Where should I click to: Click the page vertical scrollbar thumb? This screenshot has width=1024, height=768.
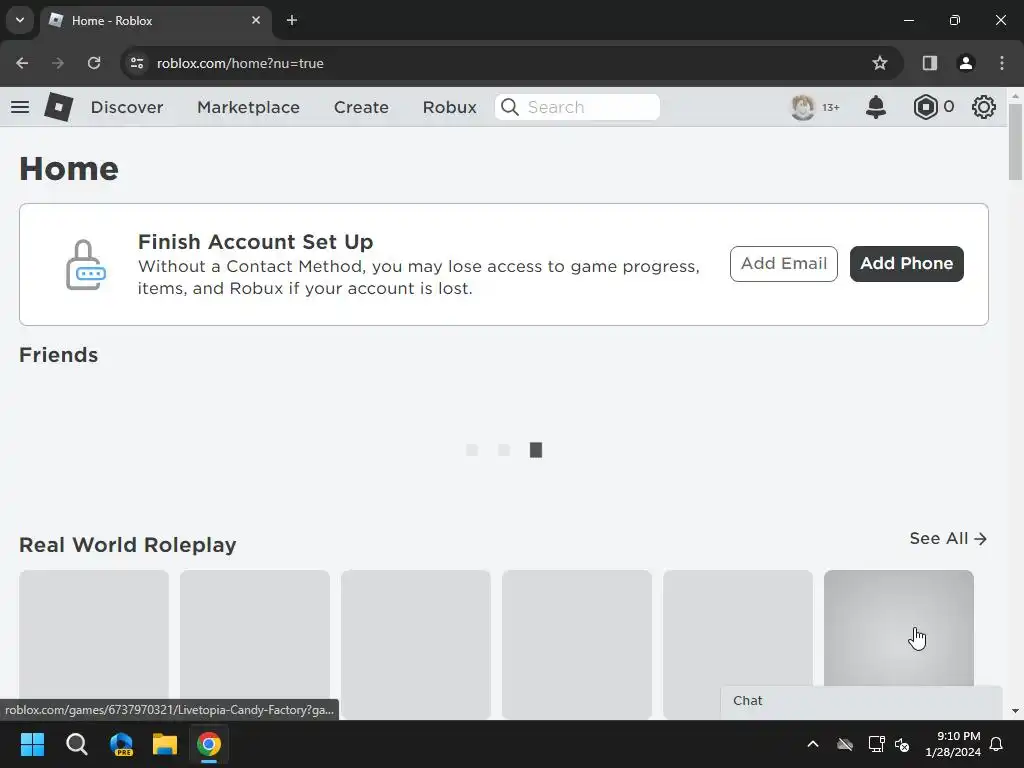(x=1015, y=142)
